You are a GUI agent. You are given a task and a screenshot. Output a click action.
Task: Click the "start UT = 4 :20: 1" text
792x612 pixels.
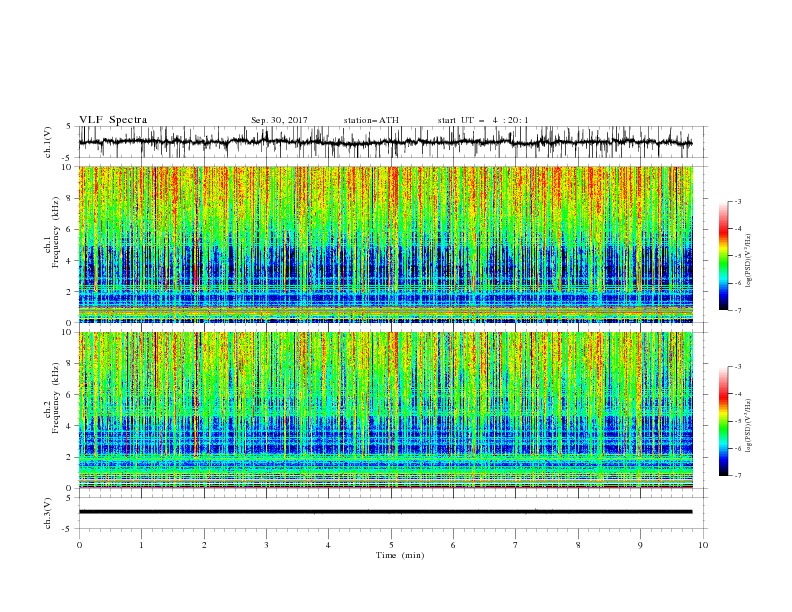[x=483, y=120]
